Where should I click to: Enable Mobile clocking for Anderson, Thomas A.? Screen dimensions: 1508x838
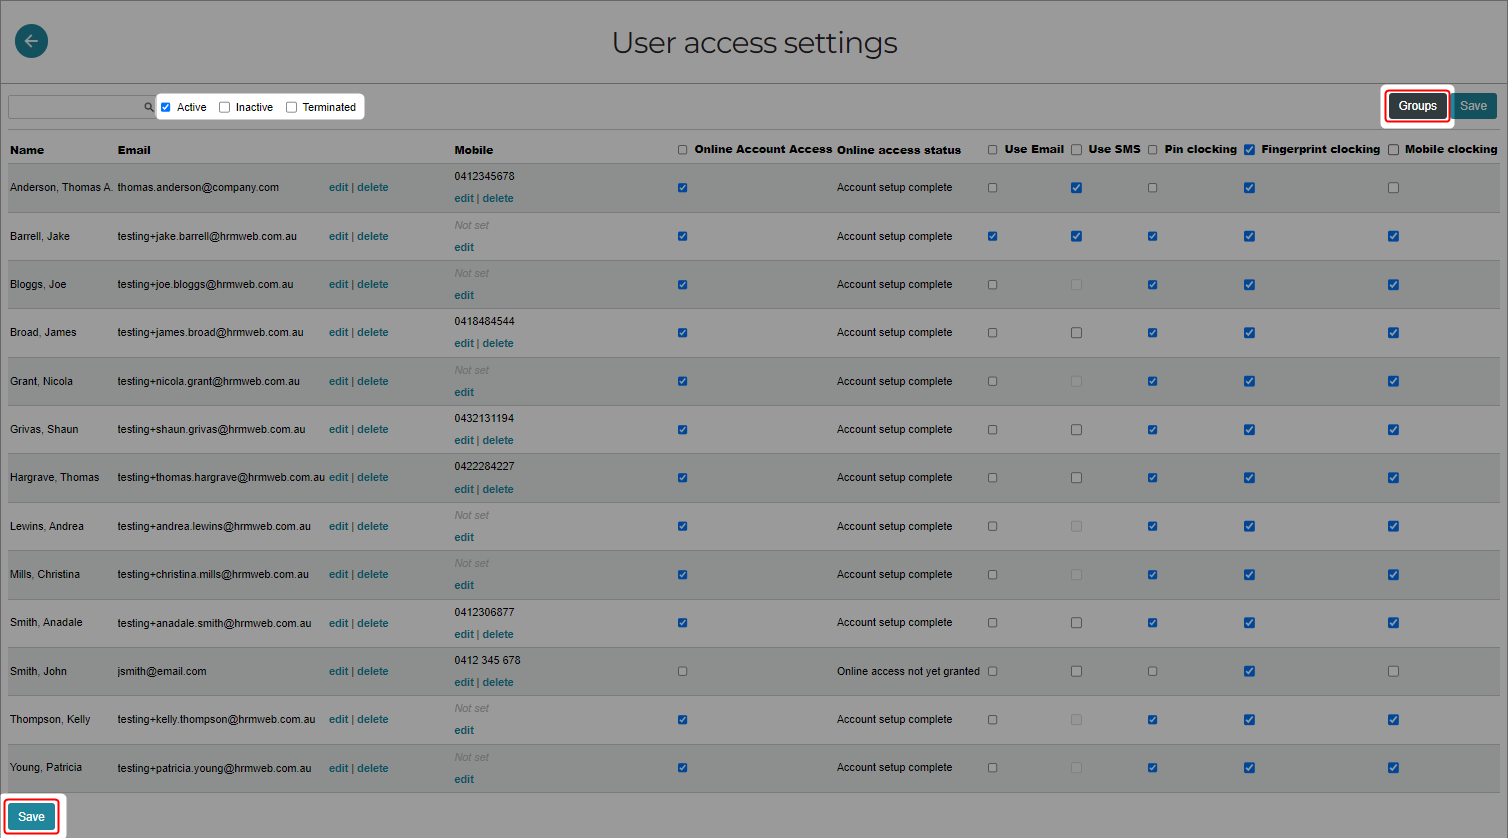click(1393, 188)
